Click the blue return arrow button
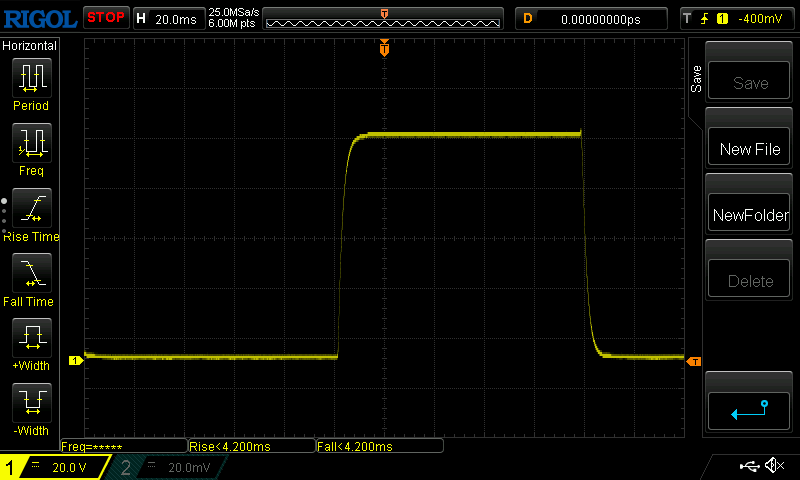Image resolution: width=800 pixels, height=480 pixels. pyautogui.click(x=748, y=411)
